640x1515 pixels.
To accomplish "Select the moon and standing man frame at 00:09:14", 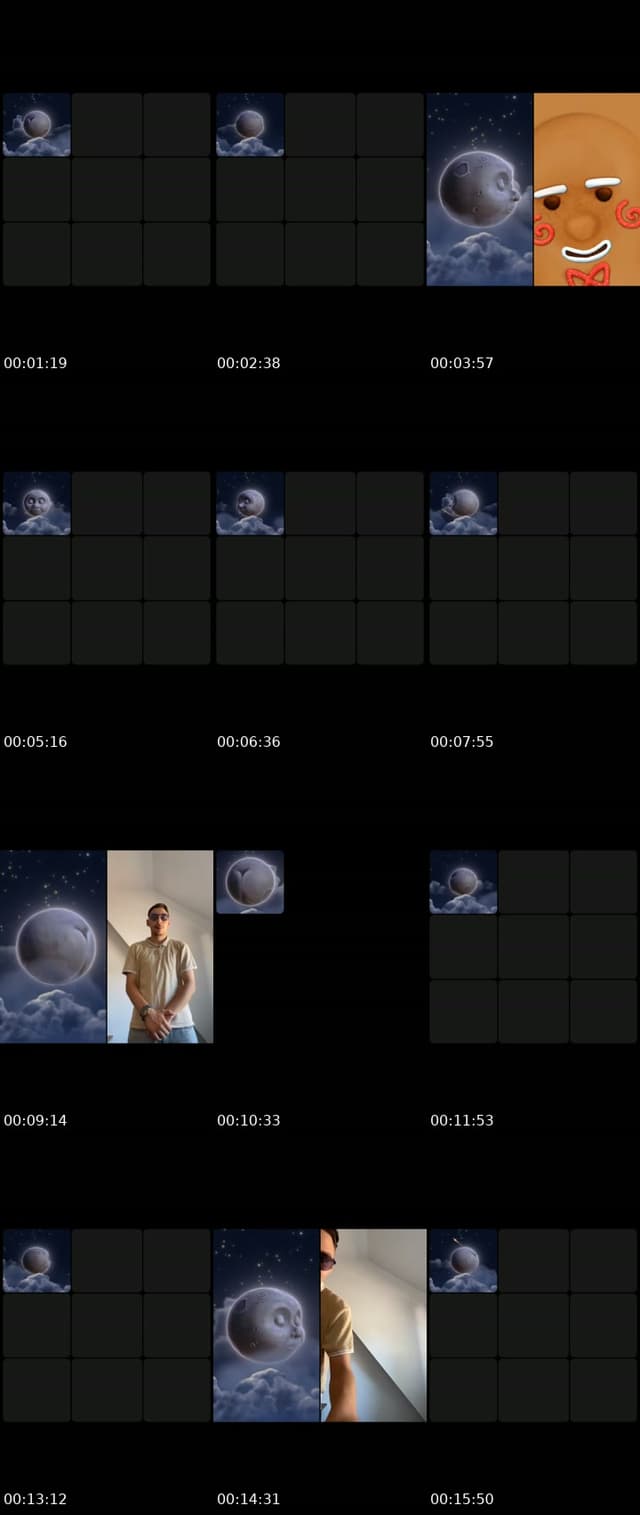I will coord(106,947).
